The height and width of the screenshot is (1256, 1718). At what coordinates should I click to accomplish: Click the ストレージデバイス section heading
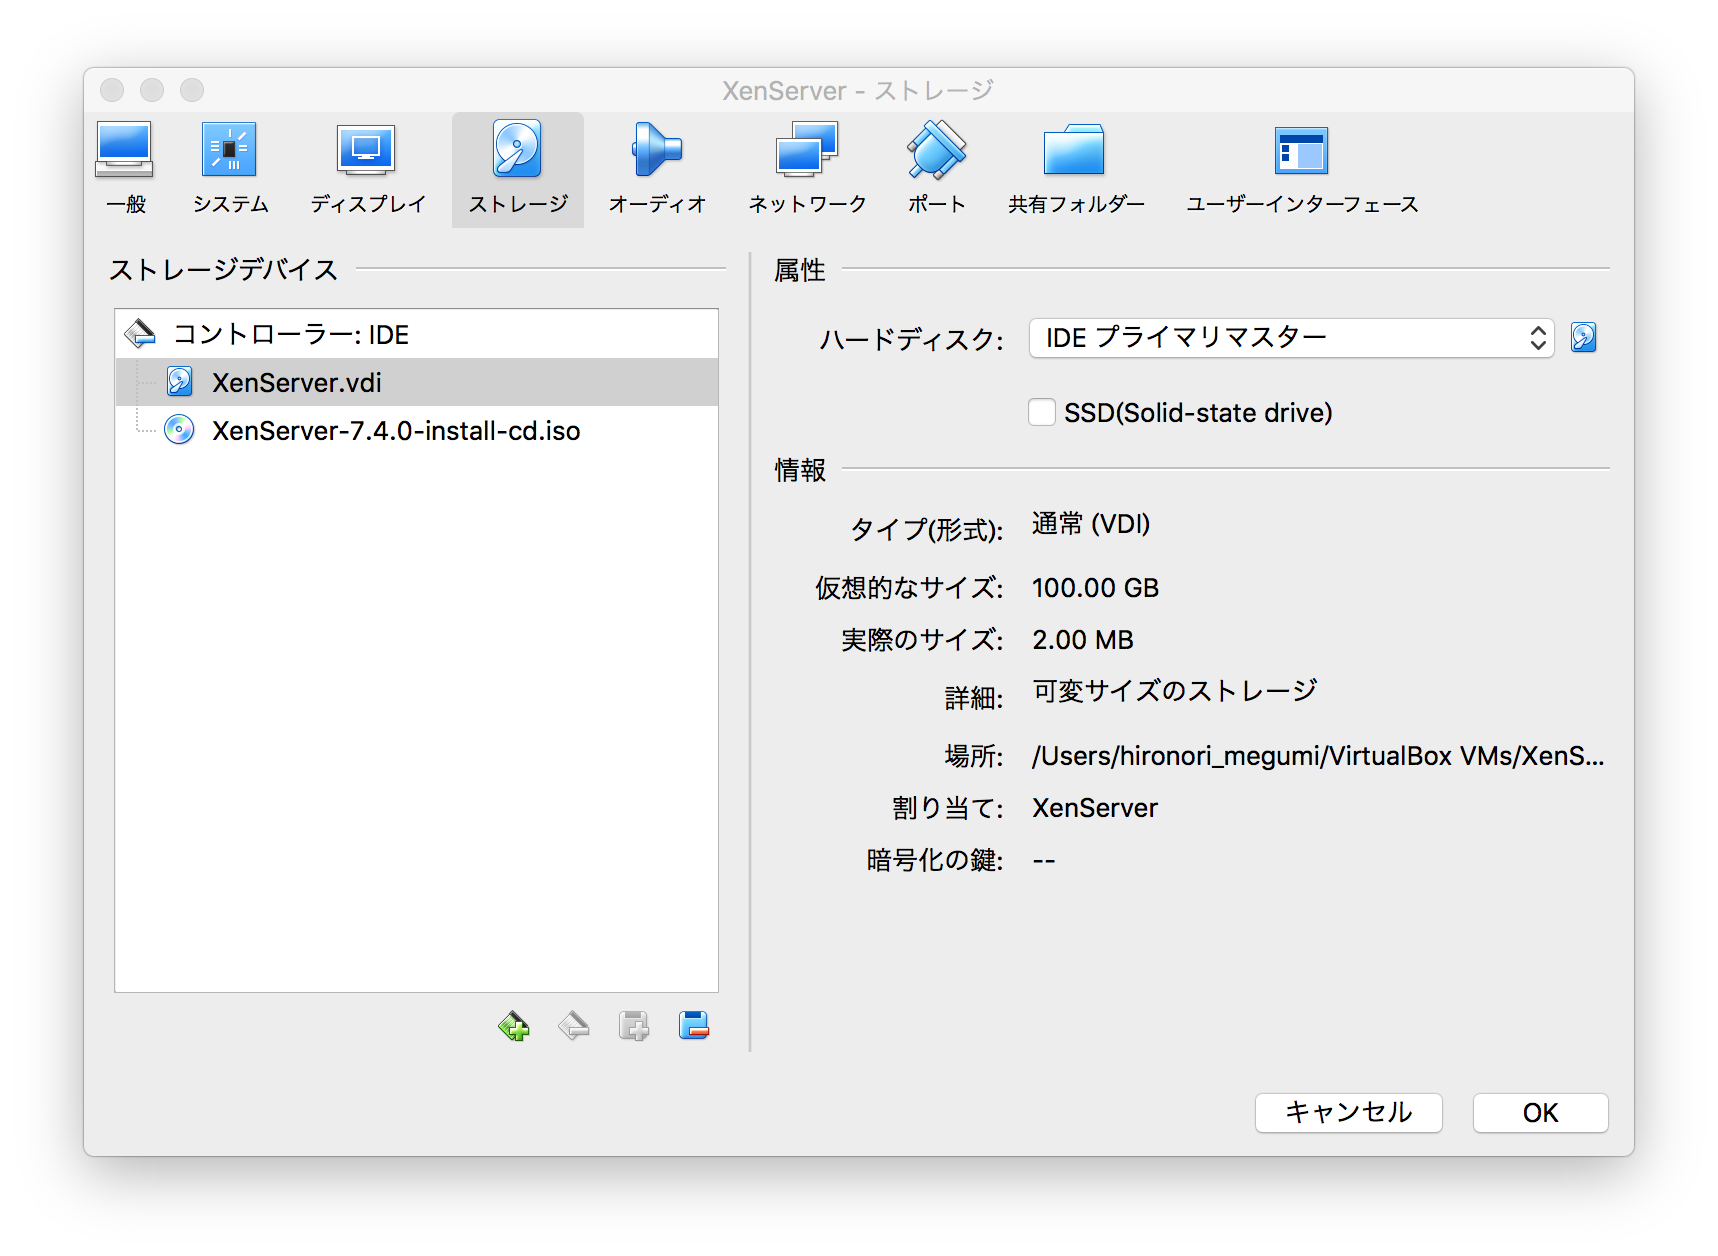click(x=224, y=270)
